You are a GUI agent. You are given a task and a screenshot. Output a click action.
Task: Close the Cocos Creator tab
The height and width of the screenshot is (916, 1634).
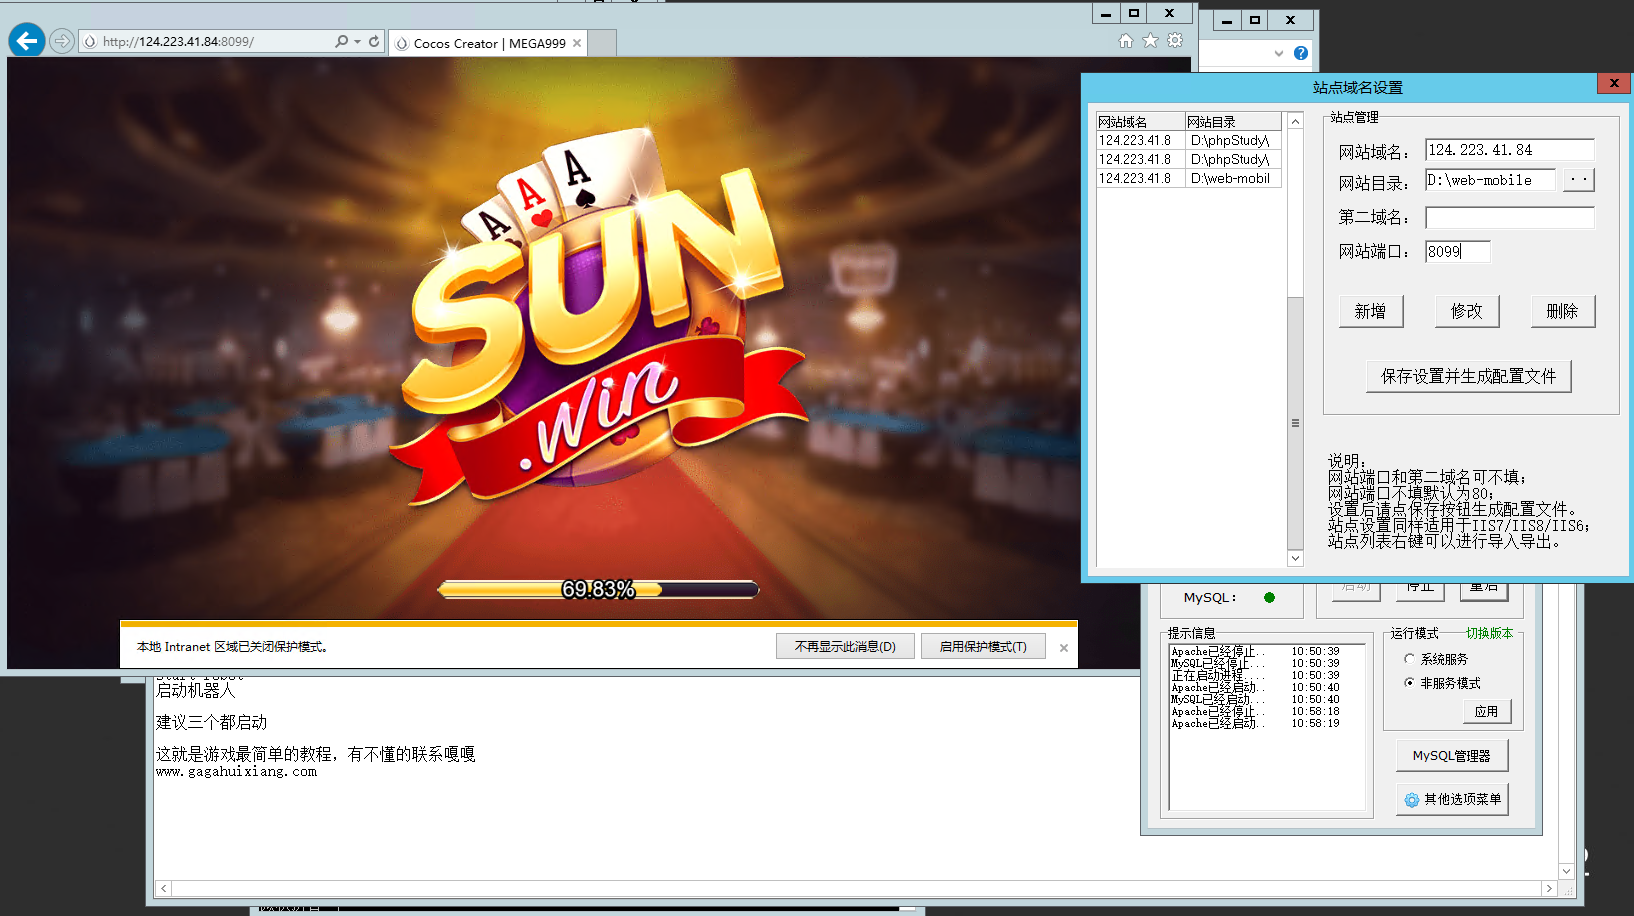click(x=577, y=43)
